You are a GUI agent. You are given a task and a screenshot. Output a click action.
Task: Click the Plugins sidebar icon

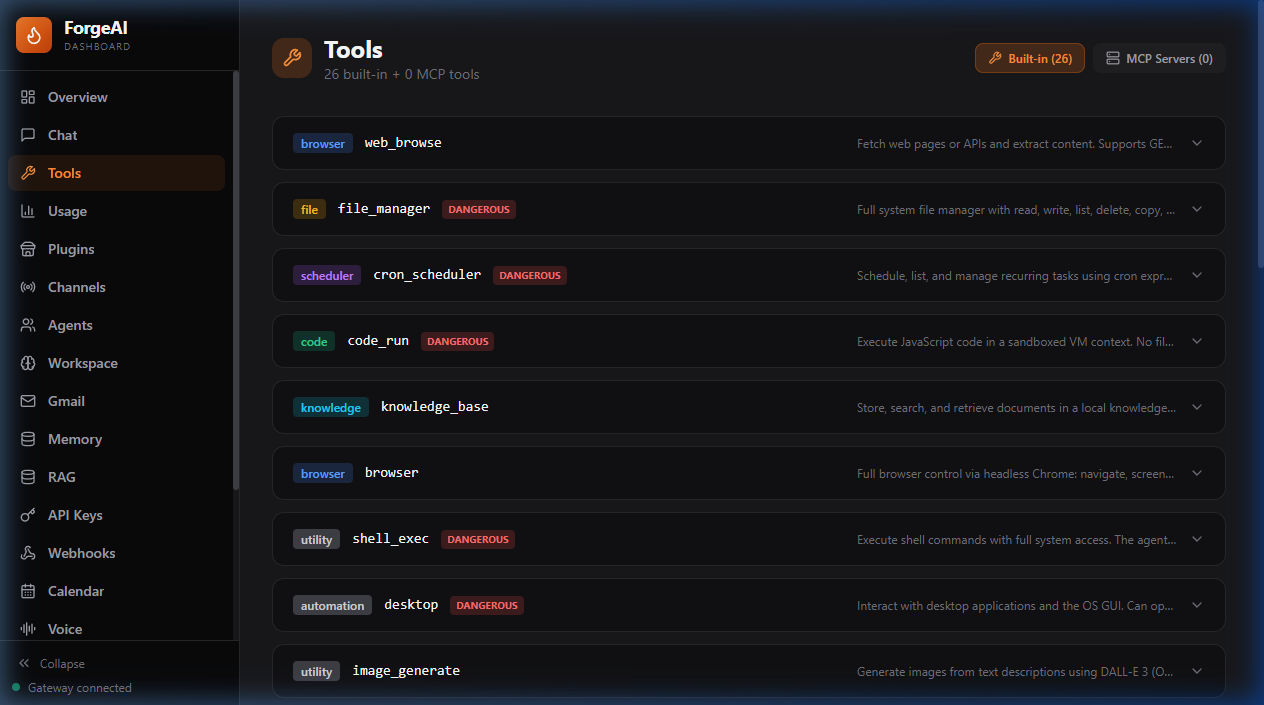tap(29, 249)
